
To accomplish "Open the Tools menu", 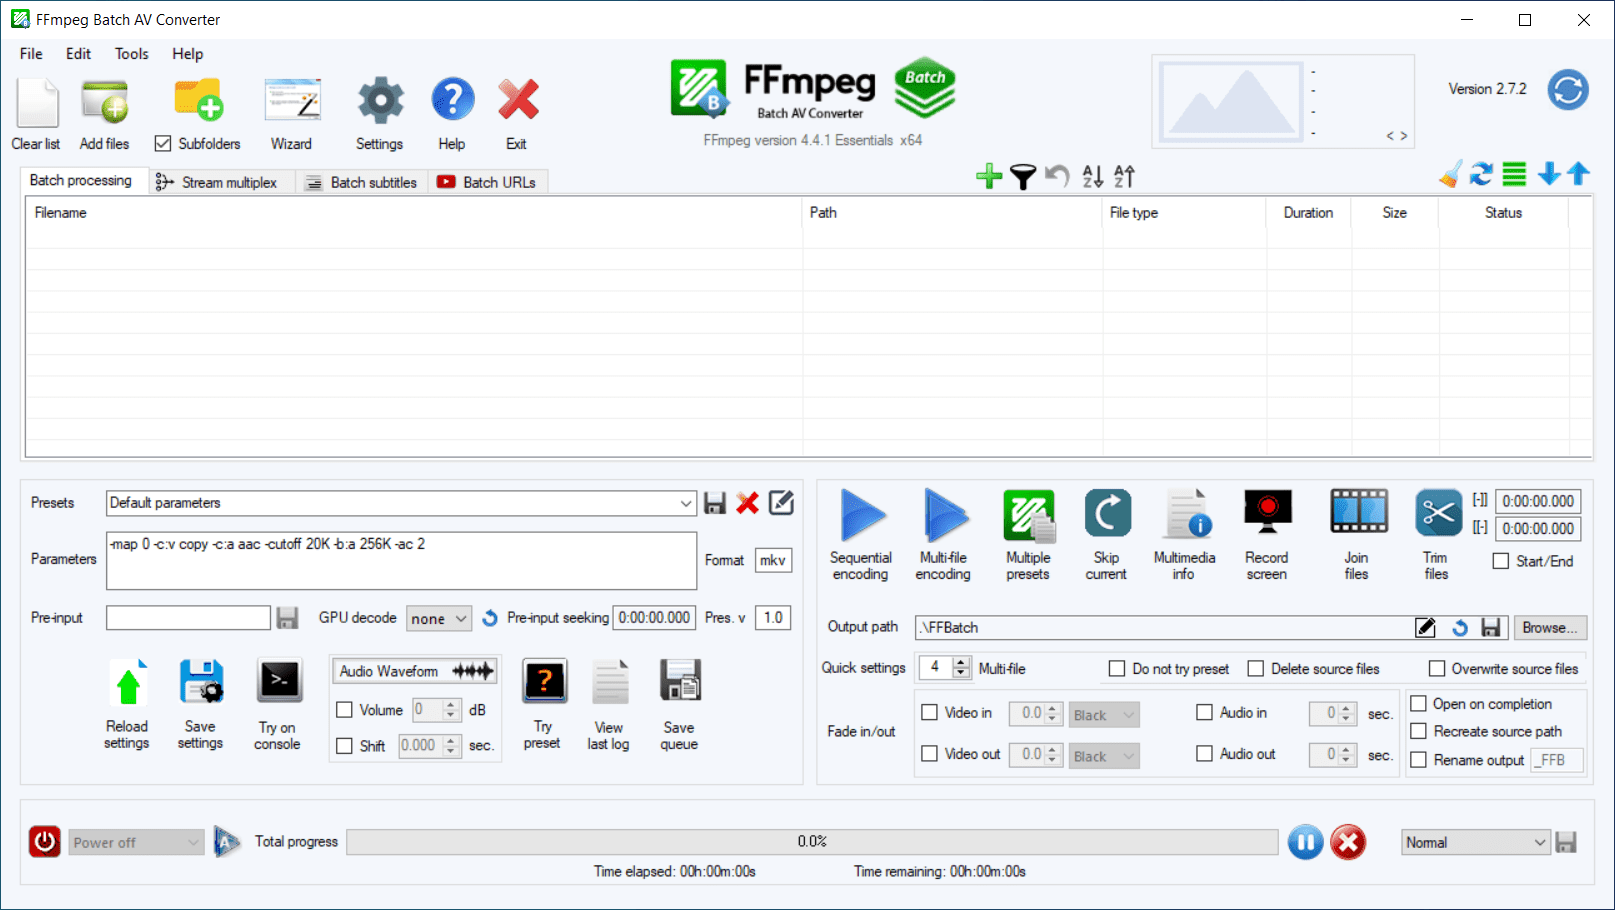I will pyautogui.click(x=131, y=54).
